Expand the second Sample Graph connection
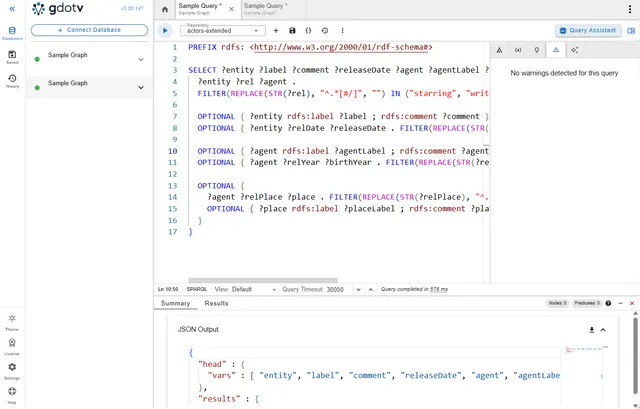The image size is (640, 409). (141, 87)
